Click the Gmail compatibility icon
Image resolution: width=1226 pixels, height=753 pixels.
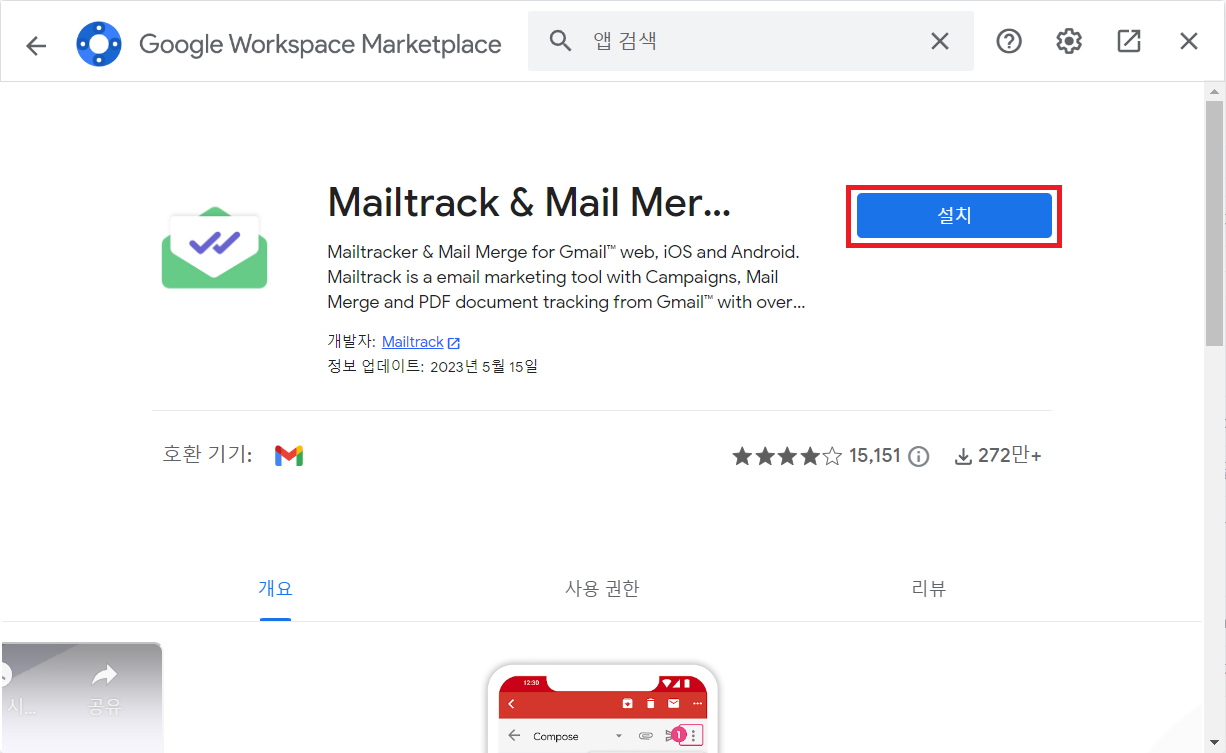[288, 455]
